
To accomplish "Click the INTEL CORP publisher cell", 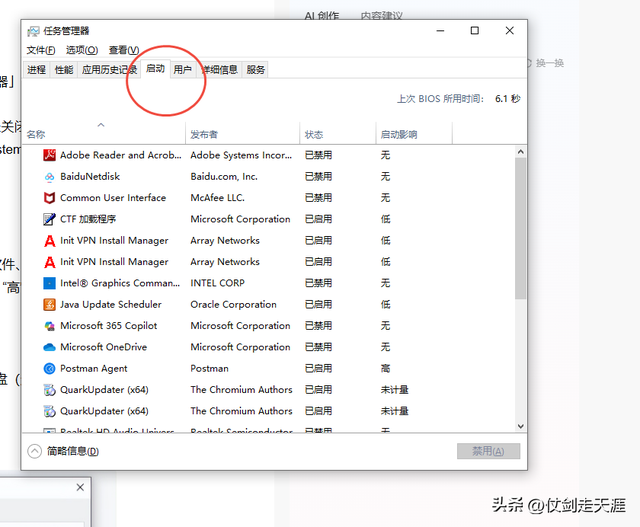I will (x=218, y=283).
